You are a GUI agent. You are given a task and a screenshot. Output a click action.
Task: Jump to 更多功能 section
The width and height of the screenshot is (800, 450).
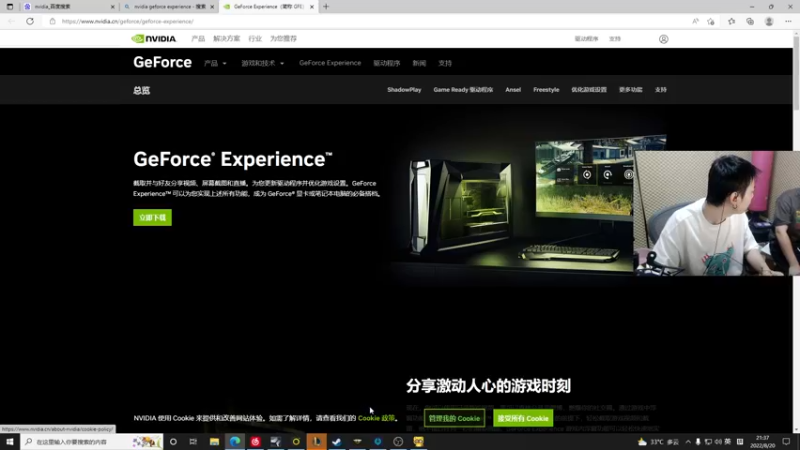pyautogui.click(x=631, y=90)
